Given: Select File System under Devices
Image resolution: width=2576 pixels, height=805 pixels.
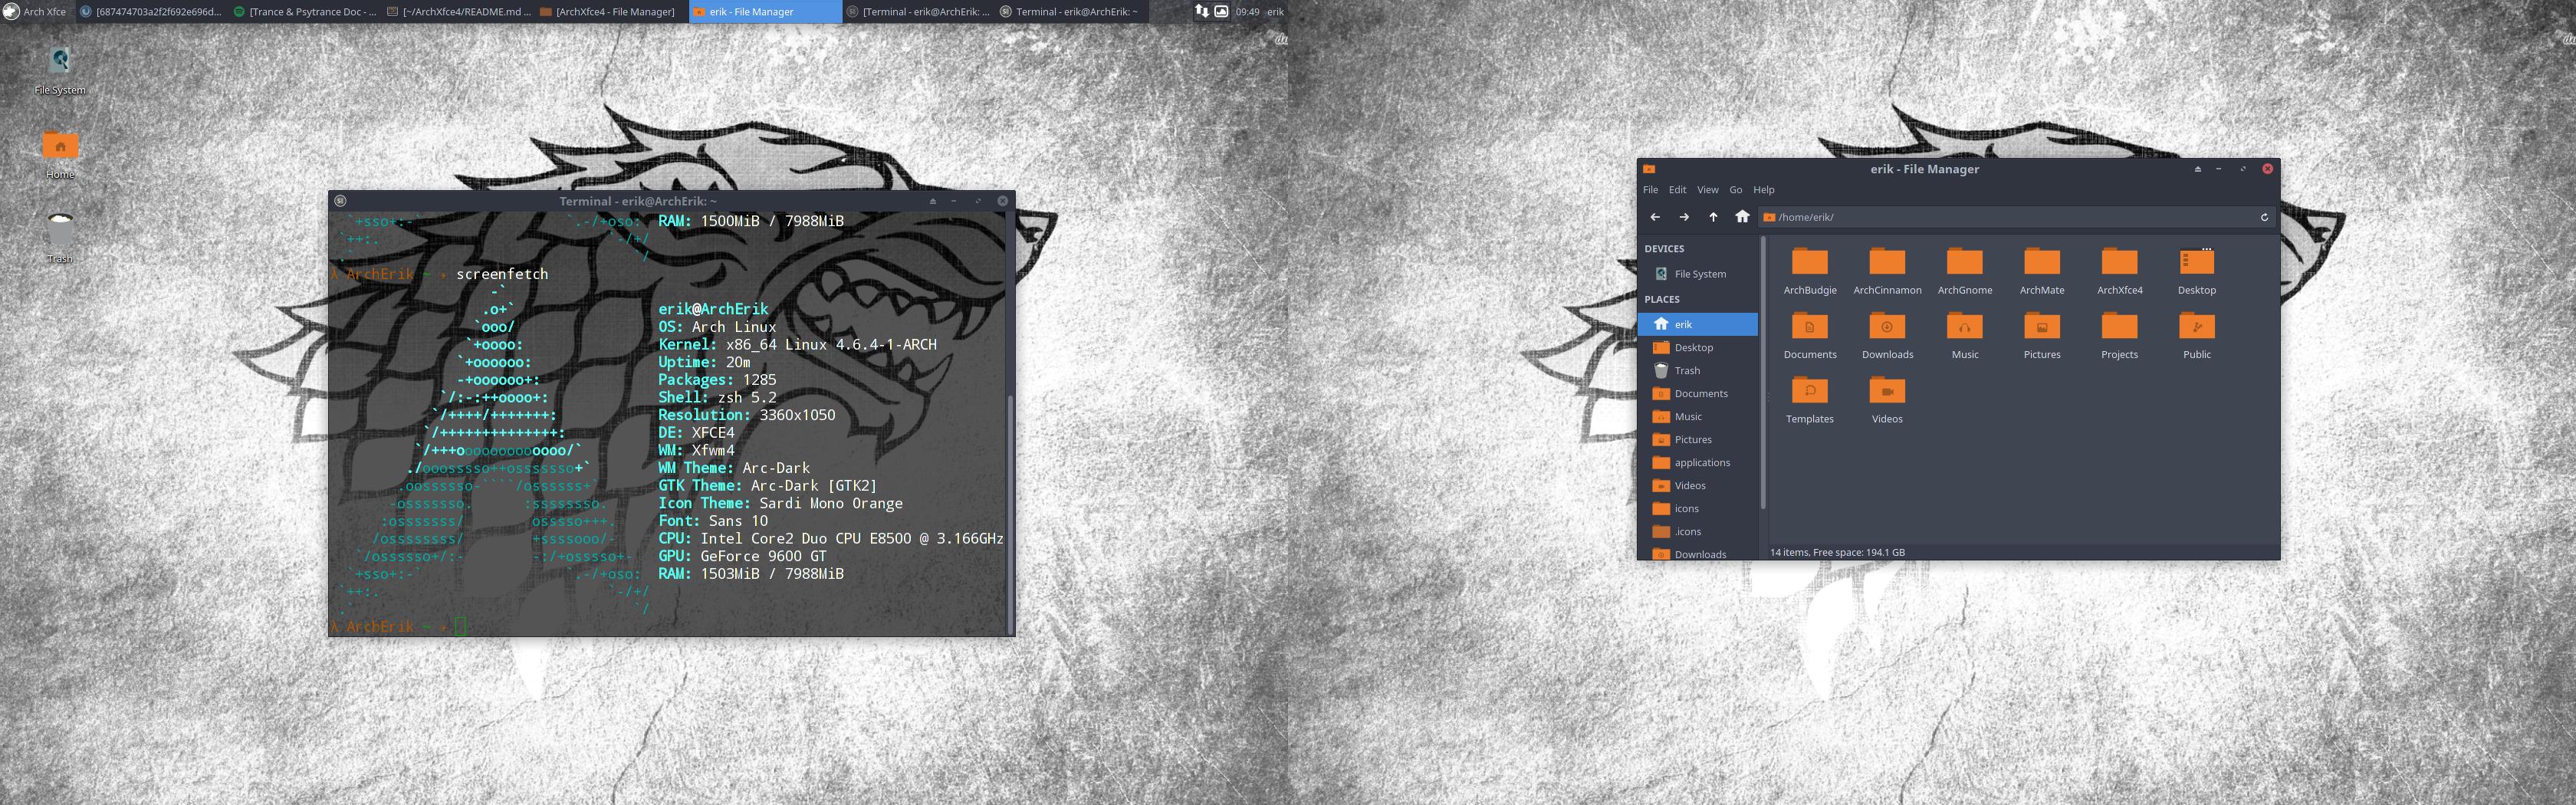Looking at the screenshot, I should (x=1698, y=274).
